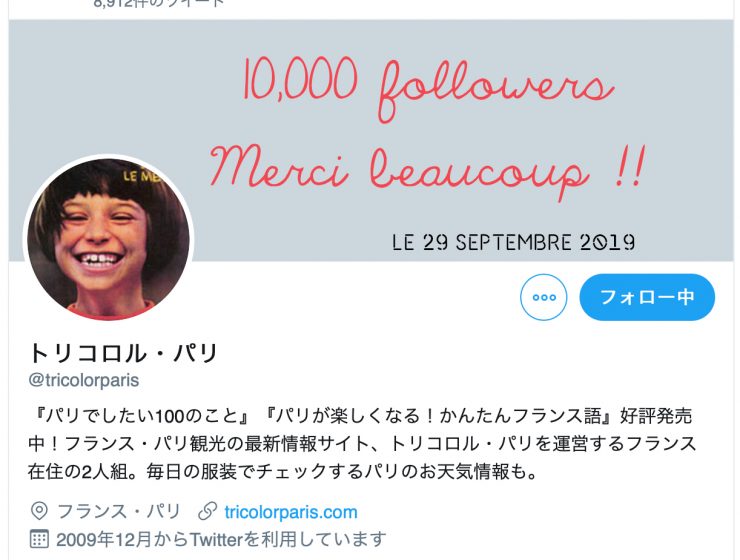Click 'LE 29 SEPTEMBRE 2019' date in banner

513,242
